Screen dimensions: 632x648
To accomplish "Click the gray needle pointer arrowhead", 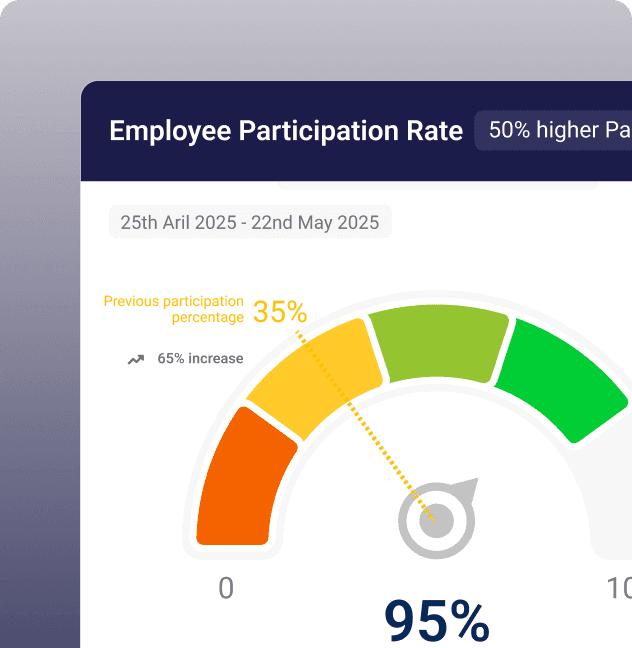I will [x=467, y=491].
